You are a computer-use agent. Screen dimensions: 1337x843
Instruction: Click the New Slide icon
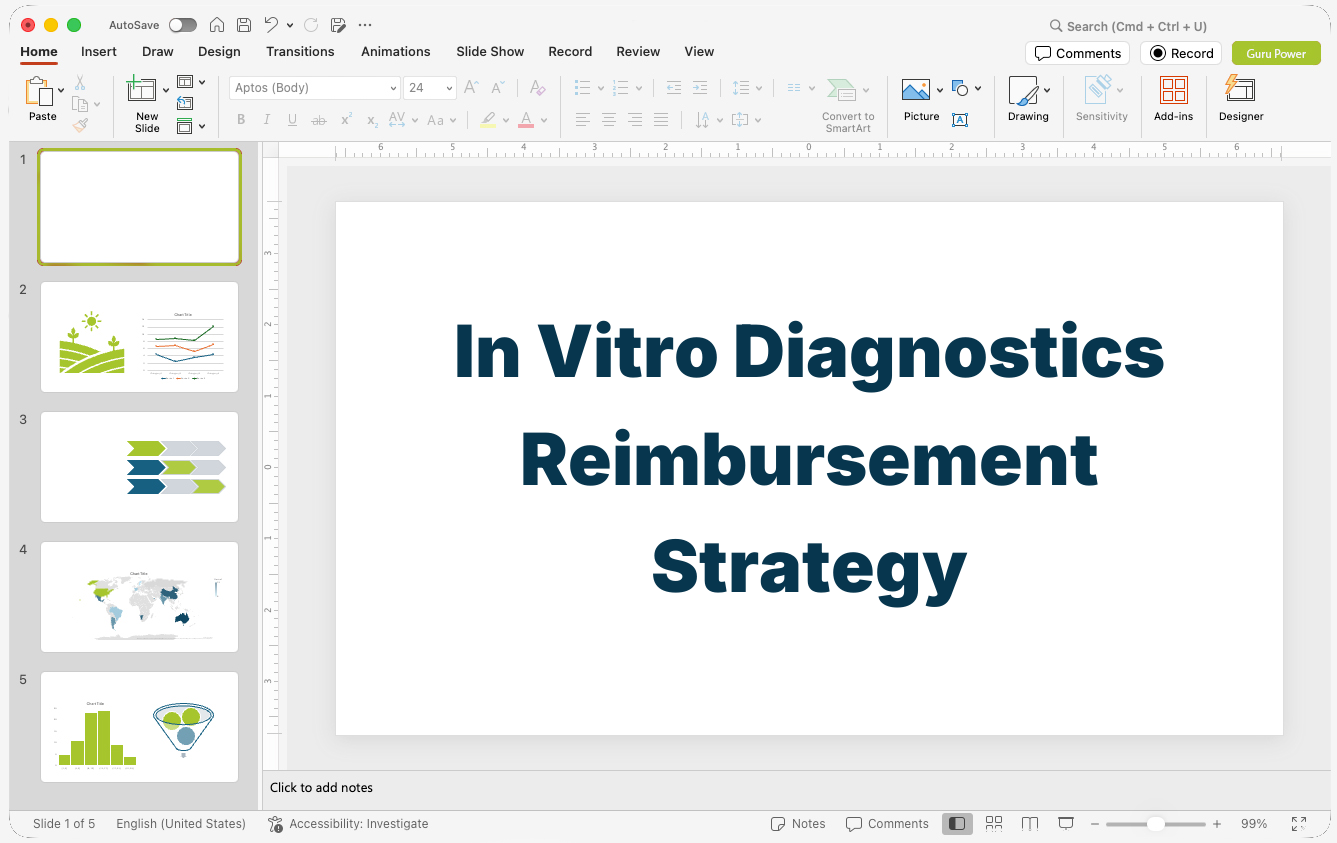[x=142, y=91]
